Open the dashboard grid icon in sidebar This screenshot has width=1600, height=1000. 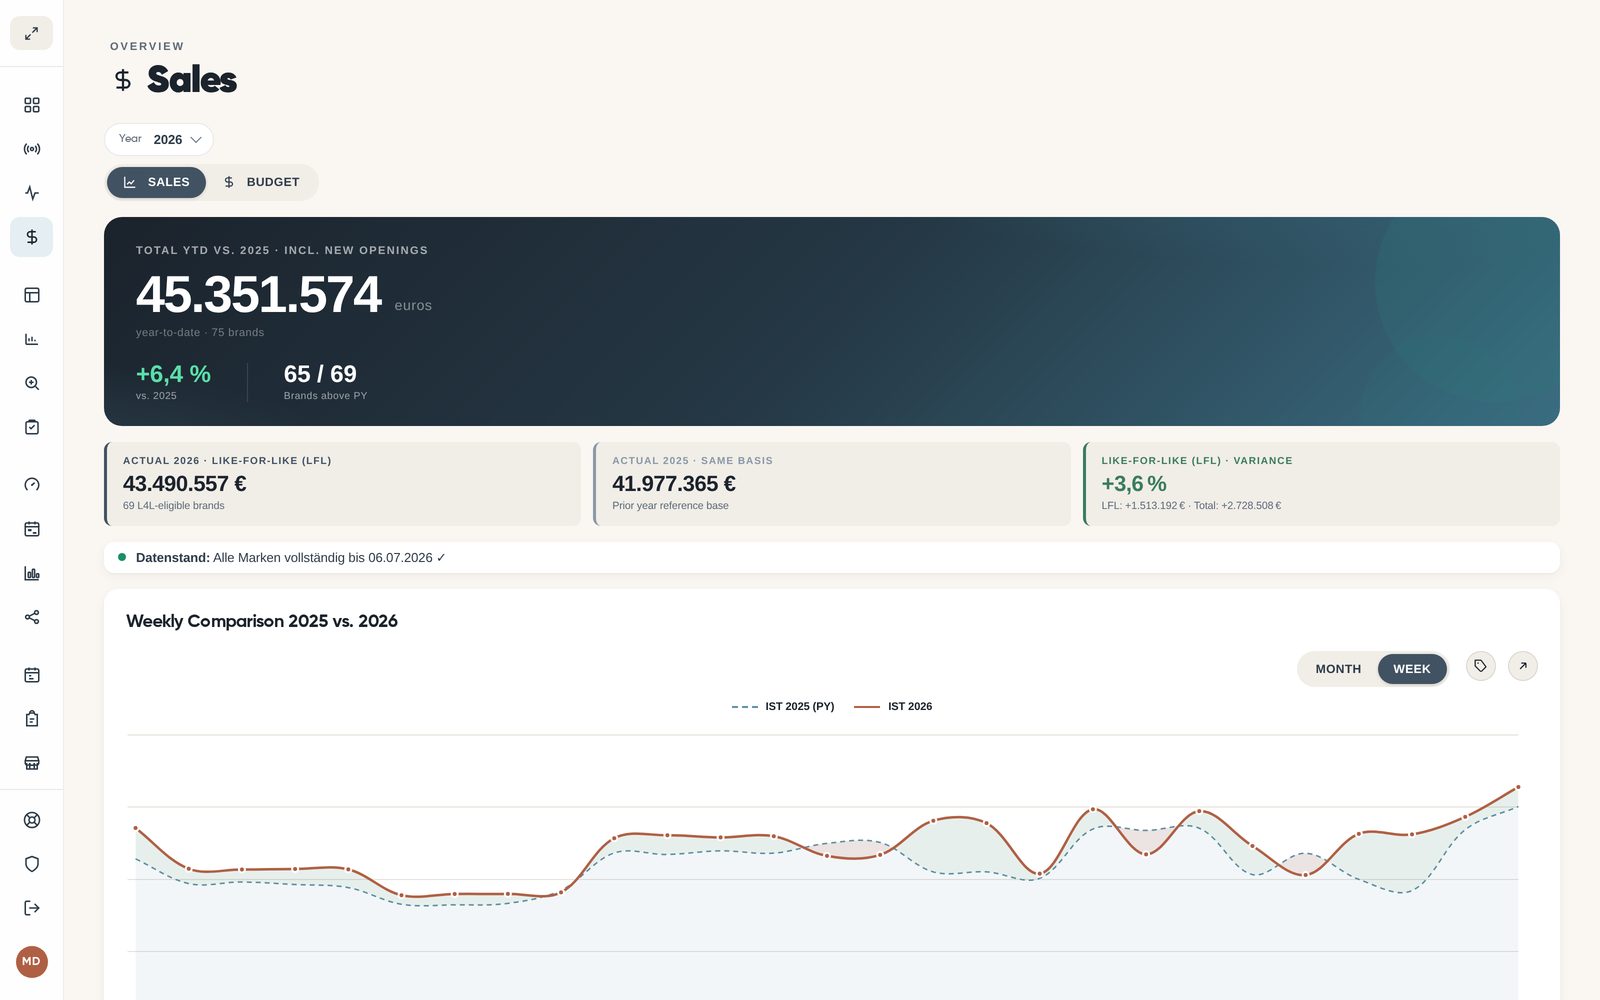click(x=32, y=105)
